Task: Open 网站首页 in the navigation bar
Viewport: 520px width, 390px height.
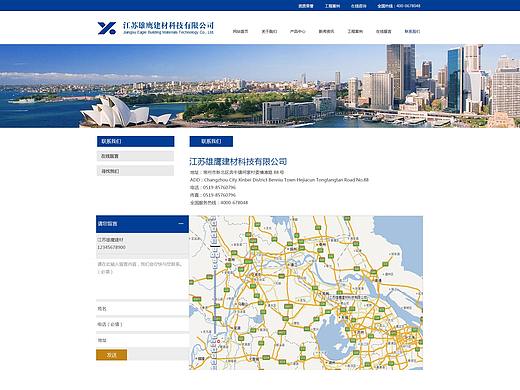Action: (x=240, y=31)
